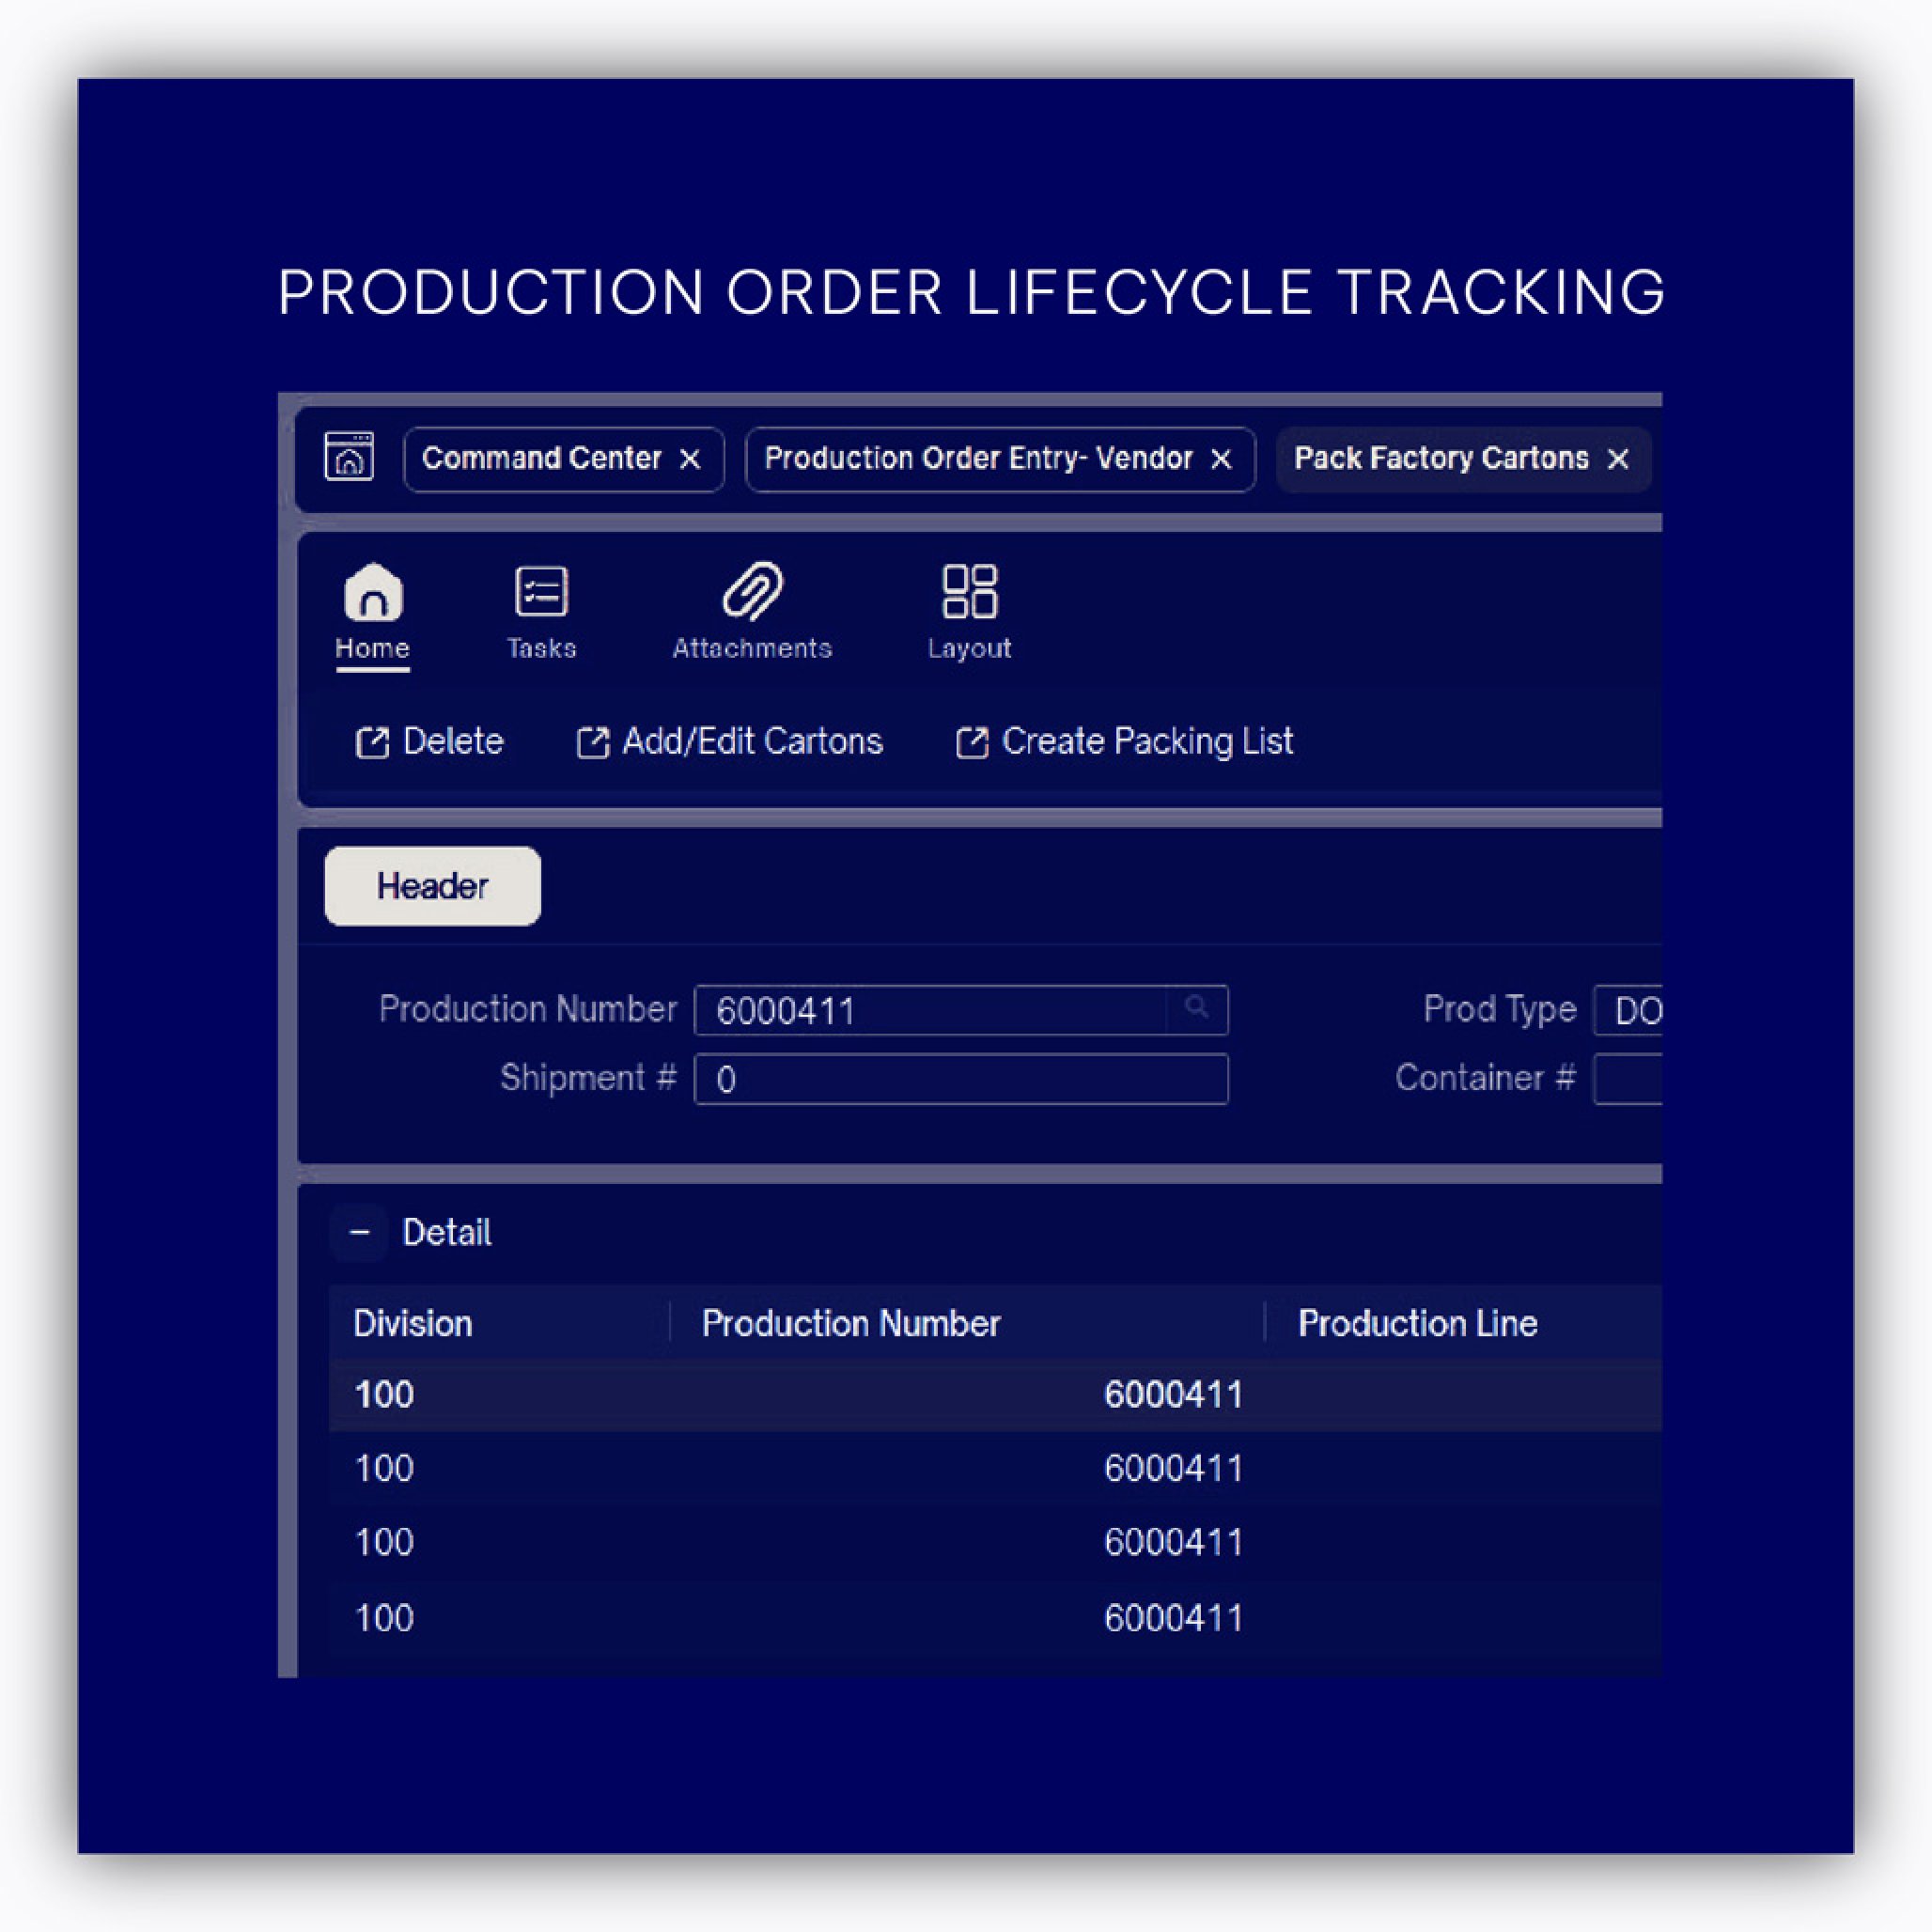The width and height of the screenshot is (1932, 1932).
Task: Close the Pack Factory Cartons tab
Action: [1618, 459]
